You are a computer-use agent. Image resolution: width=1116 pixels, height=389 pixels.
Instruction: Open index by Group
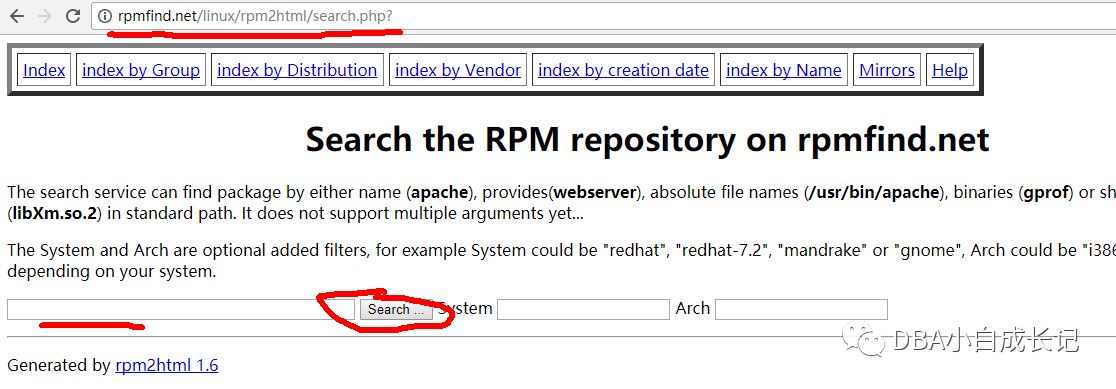141,70
